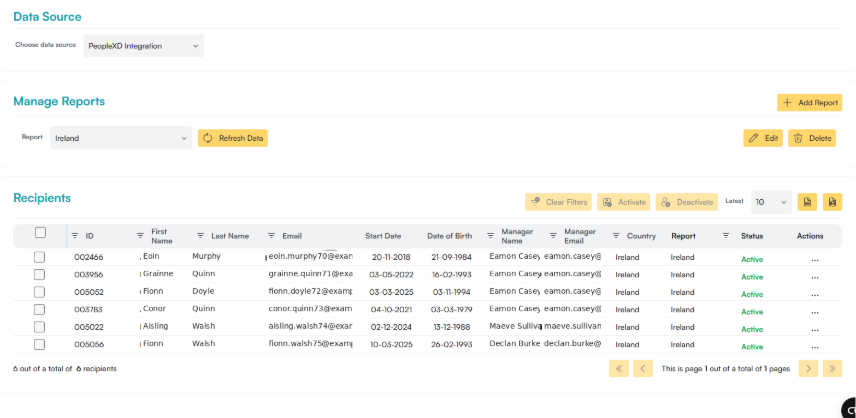The height and width of the screenshot is (418, 856).
Task: Click the Date of Birth column header
Action: (x=450, y=236)
